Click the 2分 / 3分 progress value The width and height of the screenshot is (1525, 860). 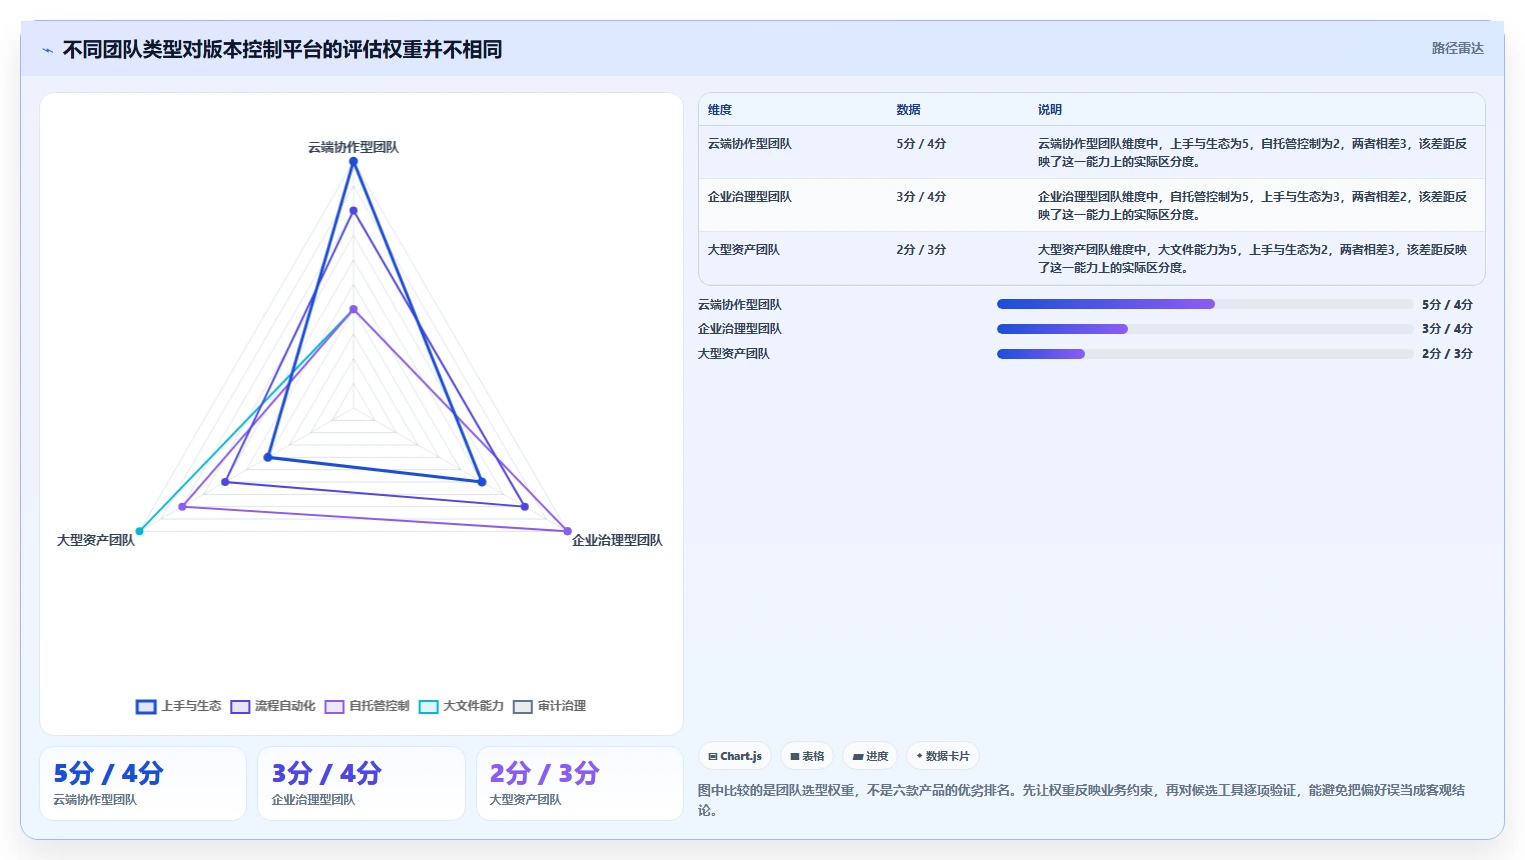tap(1447, 354)
